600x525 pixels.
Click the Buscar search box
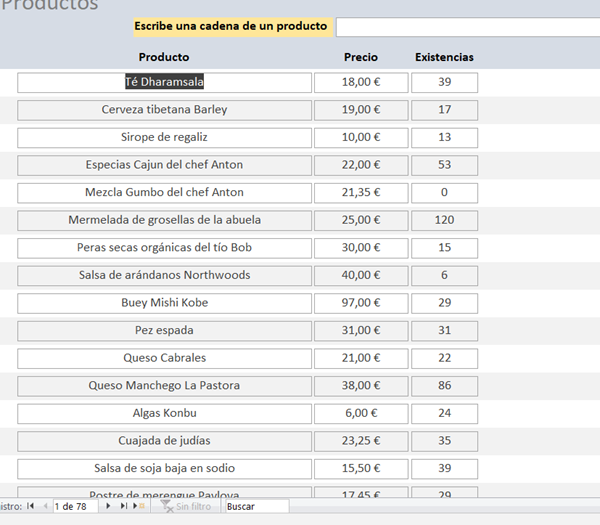[256, 507]
